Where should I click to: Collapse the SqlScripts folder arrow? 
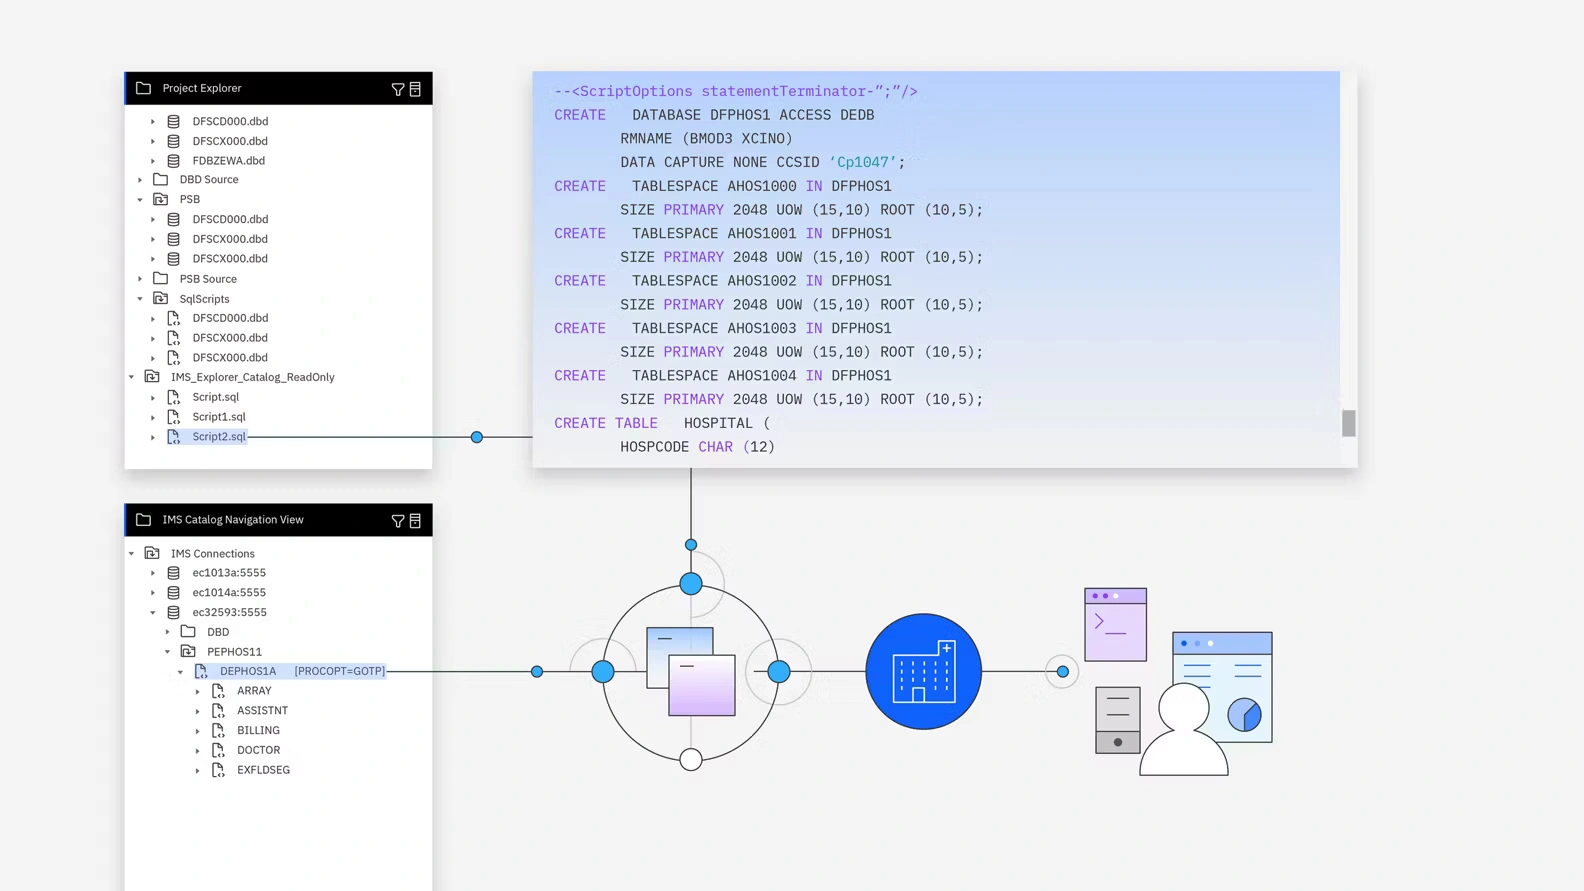point(140,299)
